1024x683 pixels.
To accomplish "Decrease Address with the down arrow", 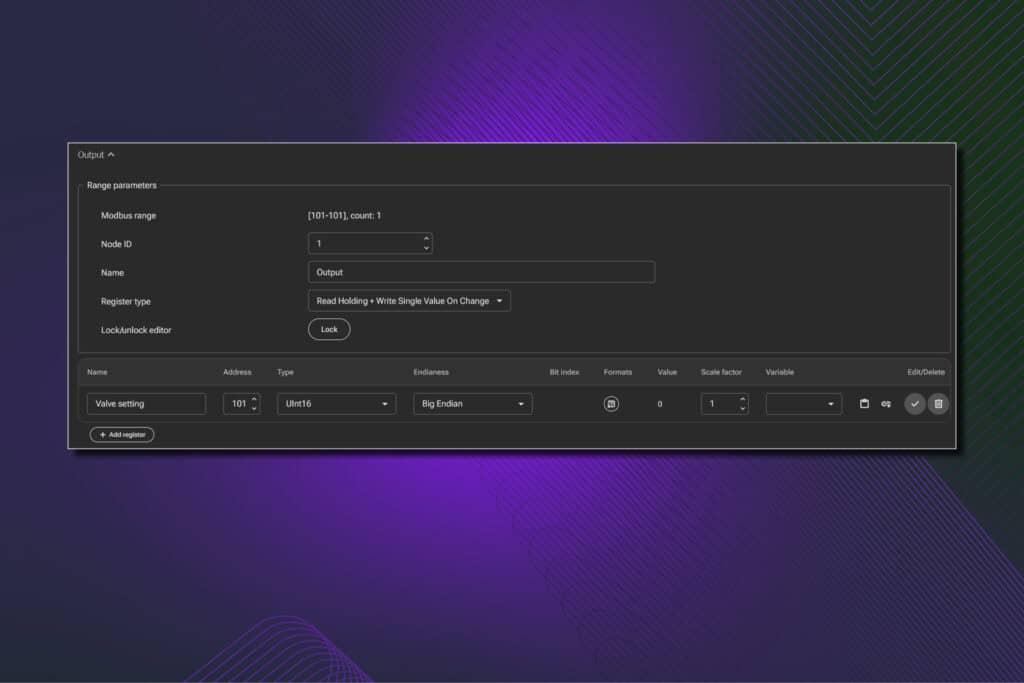I will [254, 408].
